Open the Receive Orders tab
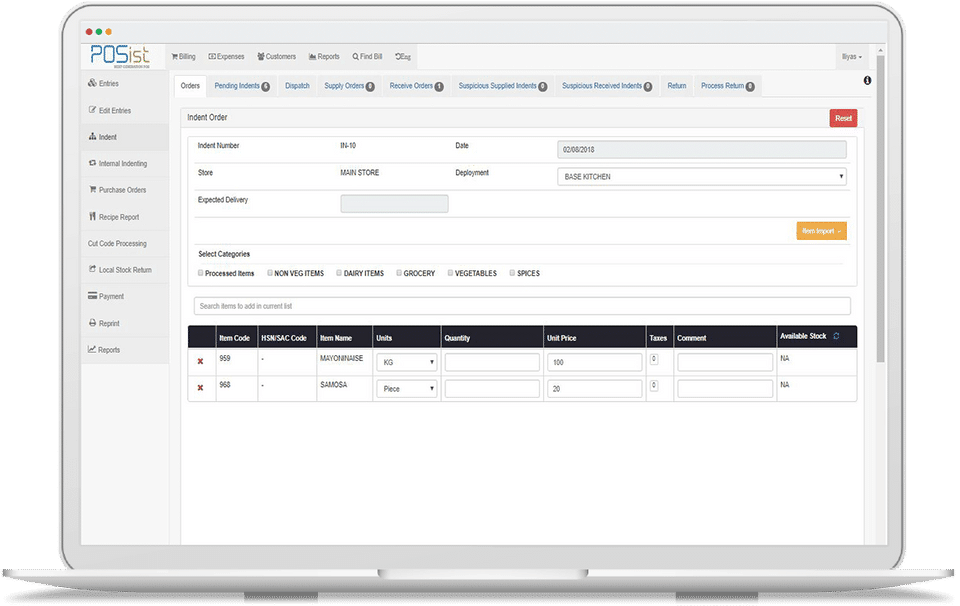960x606 pixels. pos(416,86)
